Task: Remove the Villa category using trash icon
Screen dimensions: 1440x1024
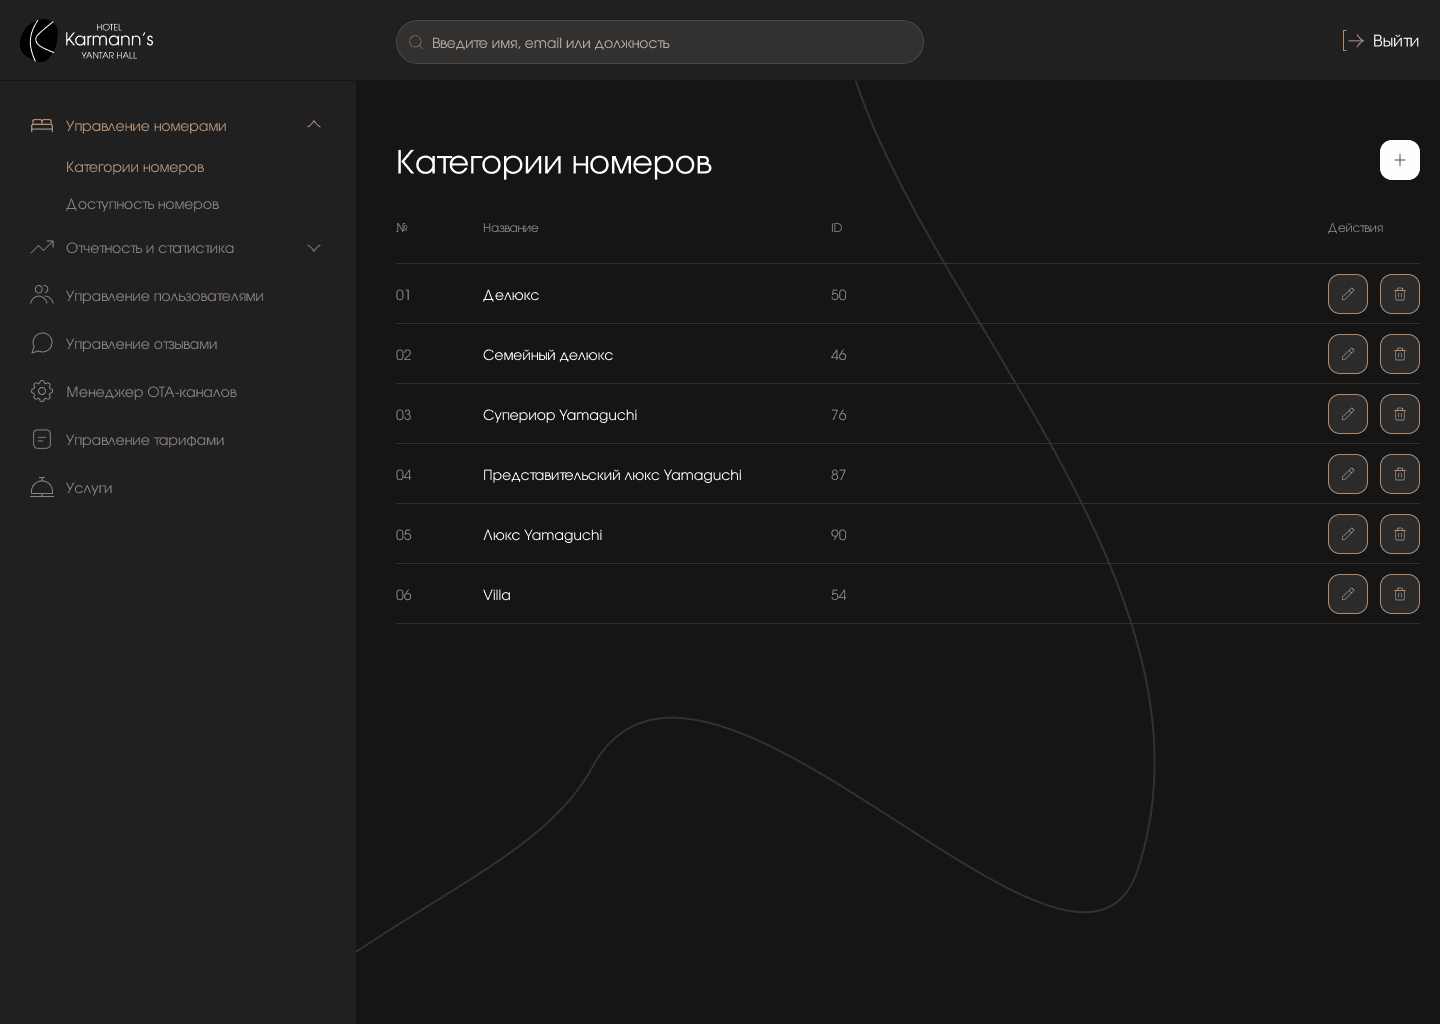Action: coord(1399,594)
